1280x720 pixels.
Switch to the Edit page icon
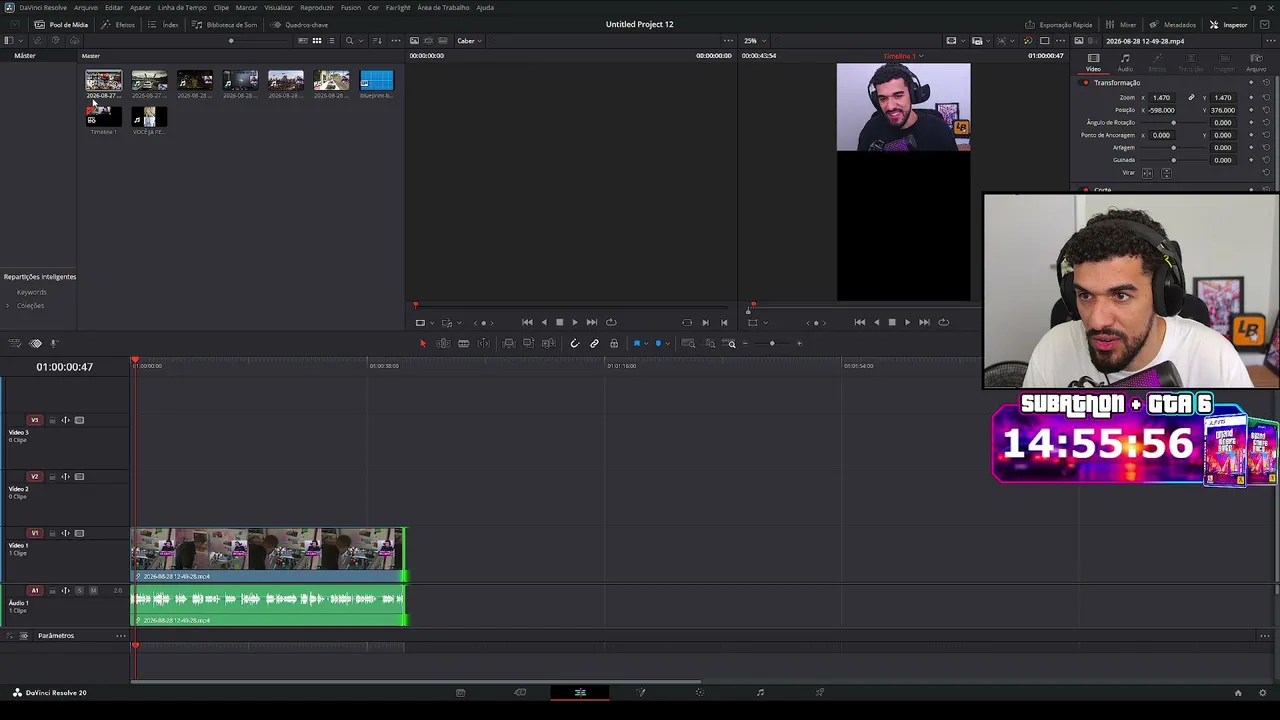[x=580, y=692]
